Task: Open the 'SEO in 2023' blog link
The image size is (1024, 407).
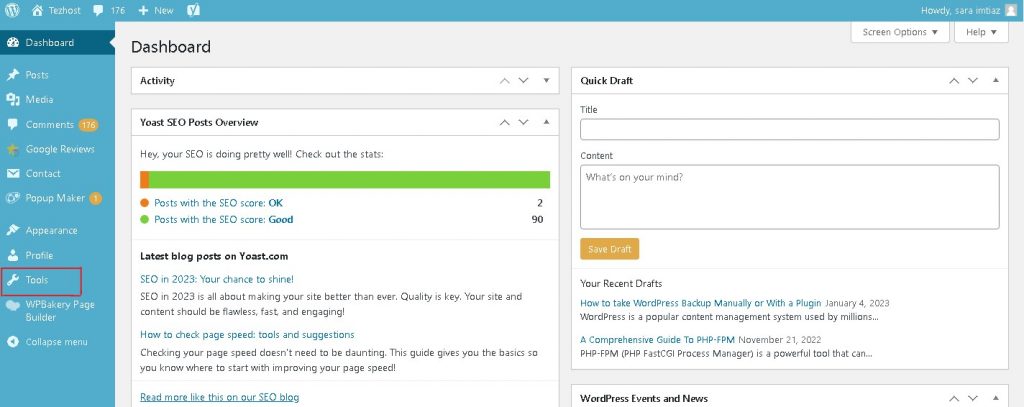Action: click(x=216, y=279)
